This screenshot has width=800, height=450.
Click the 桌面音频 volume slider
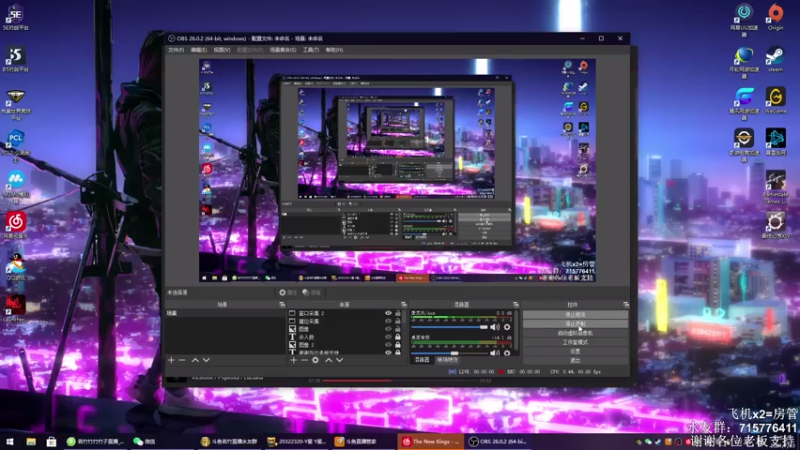pyautogui.click(x=449, y=353)
